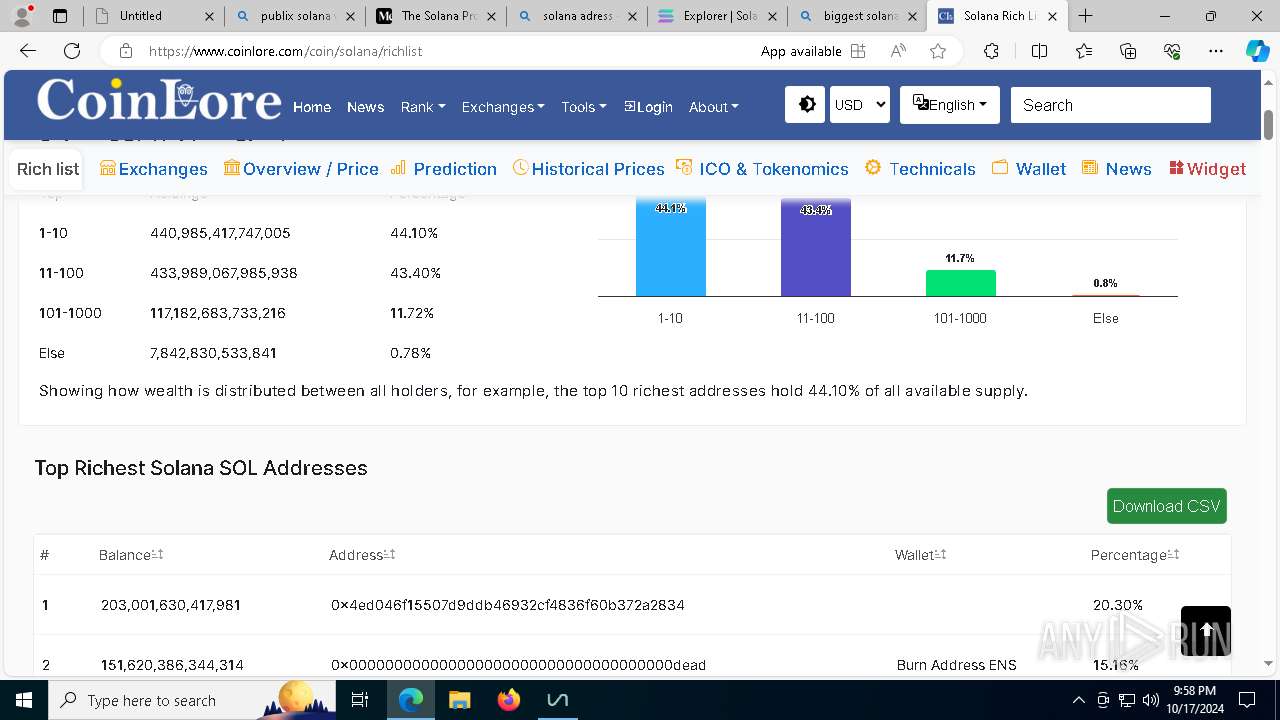Sort table by Wallet column
Screen dimensions: 1280x720
pyautogui.click(x=921, y=555)
